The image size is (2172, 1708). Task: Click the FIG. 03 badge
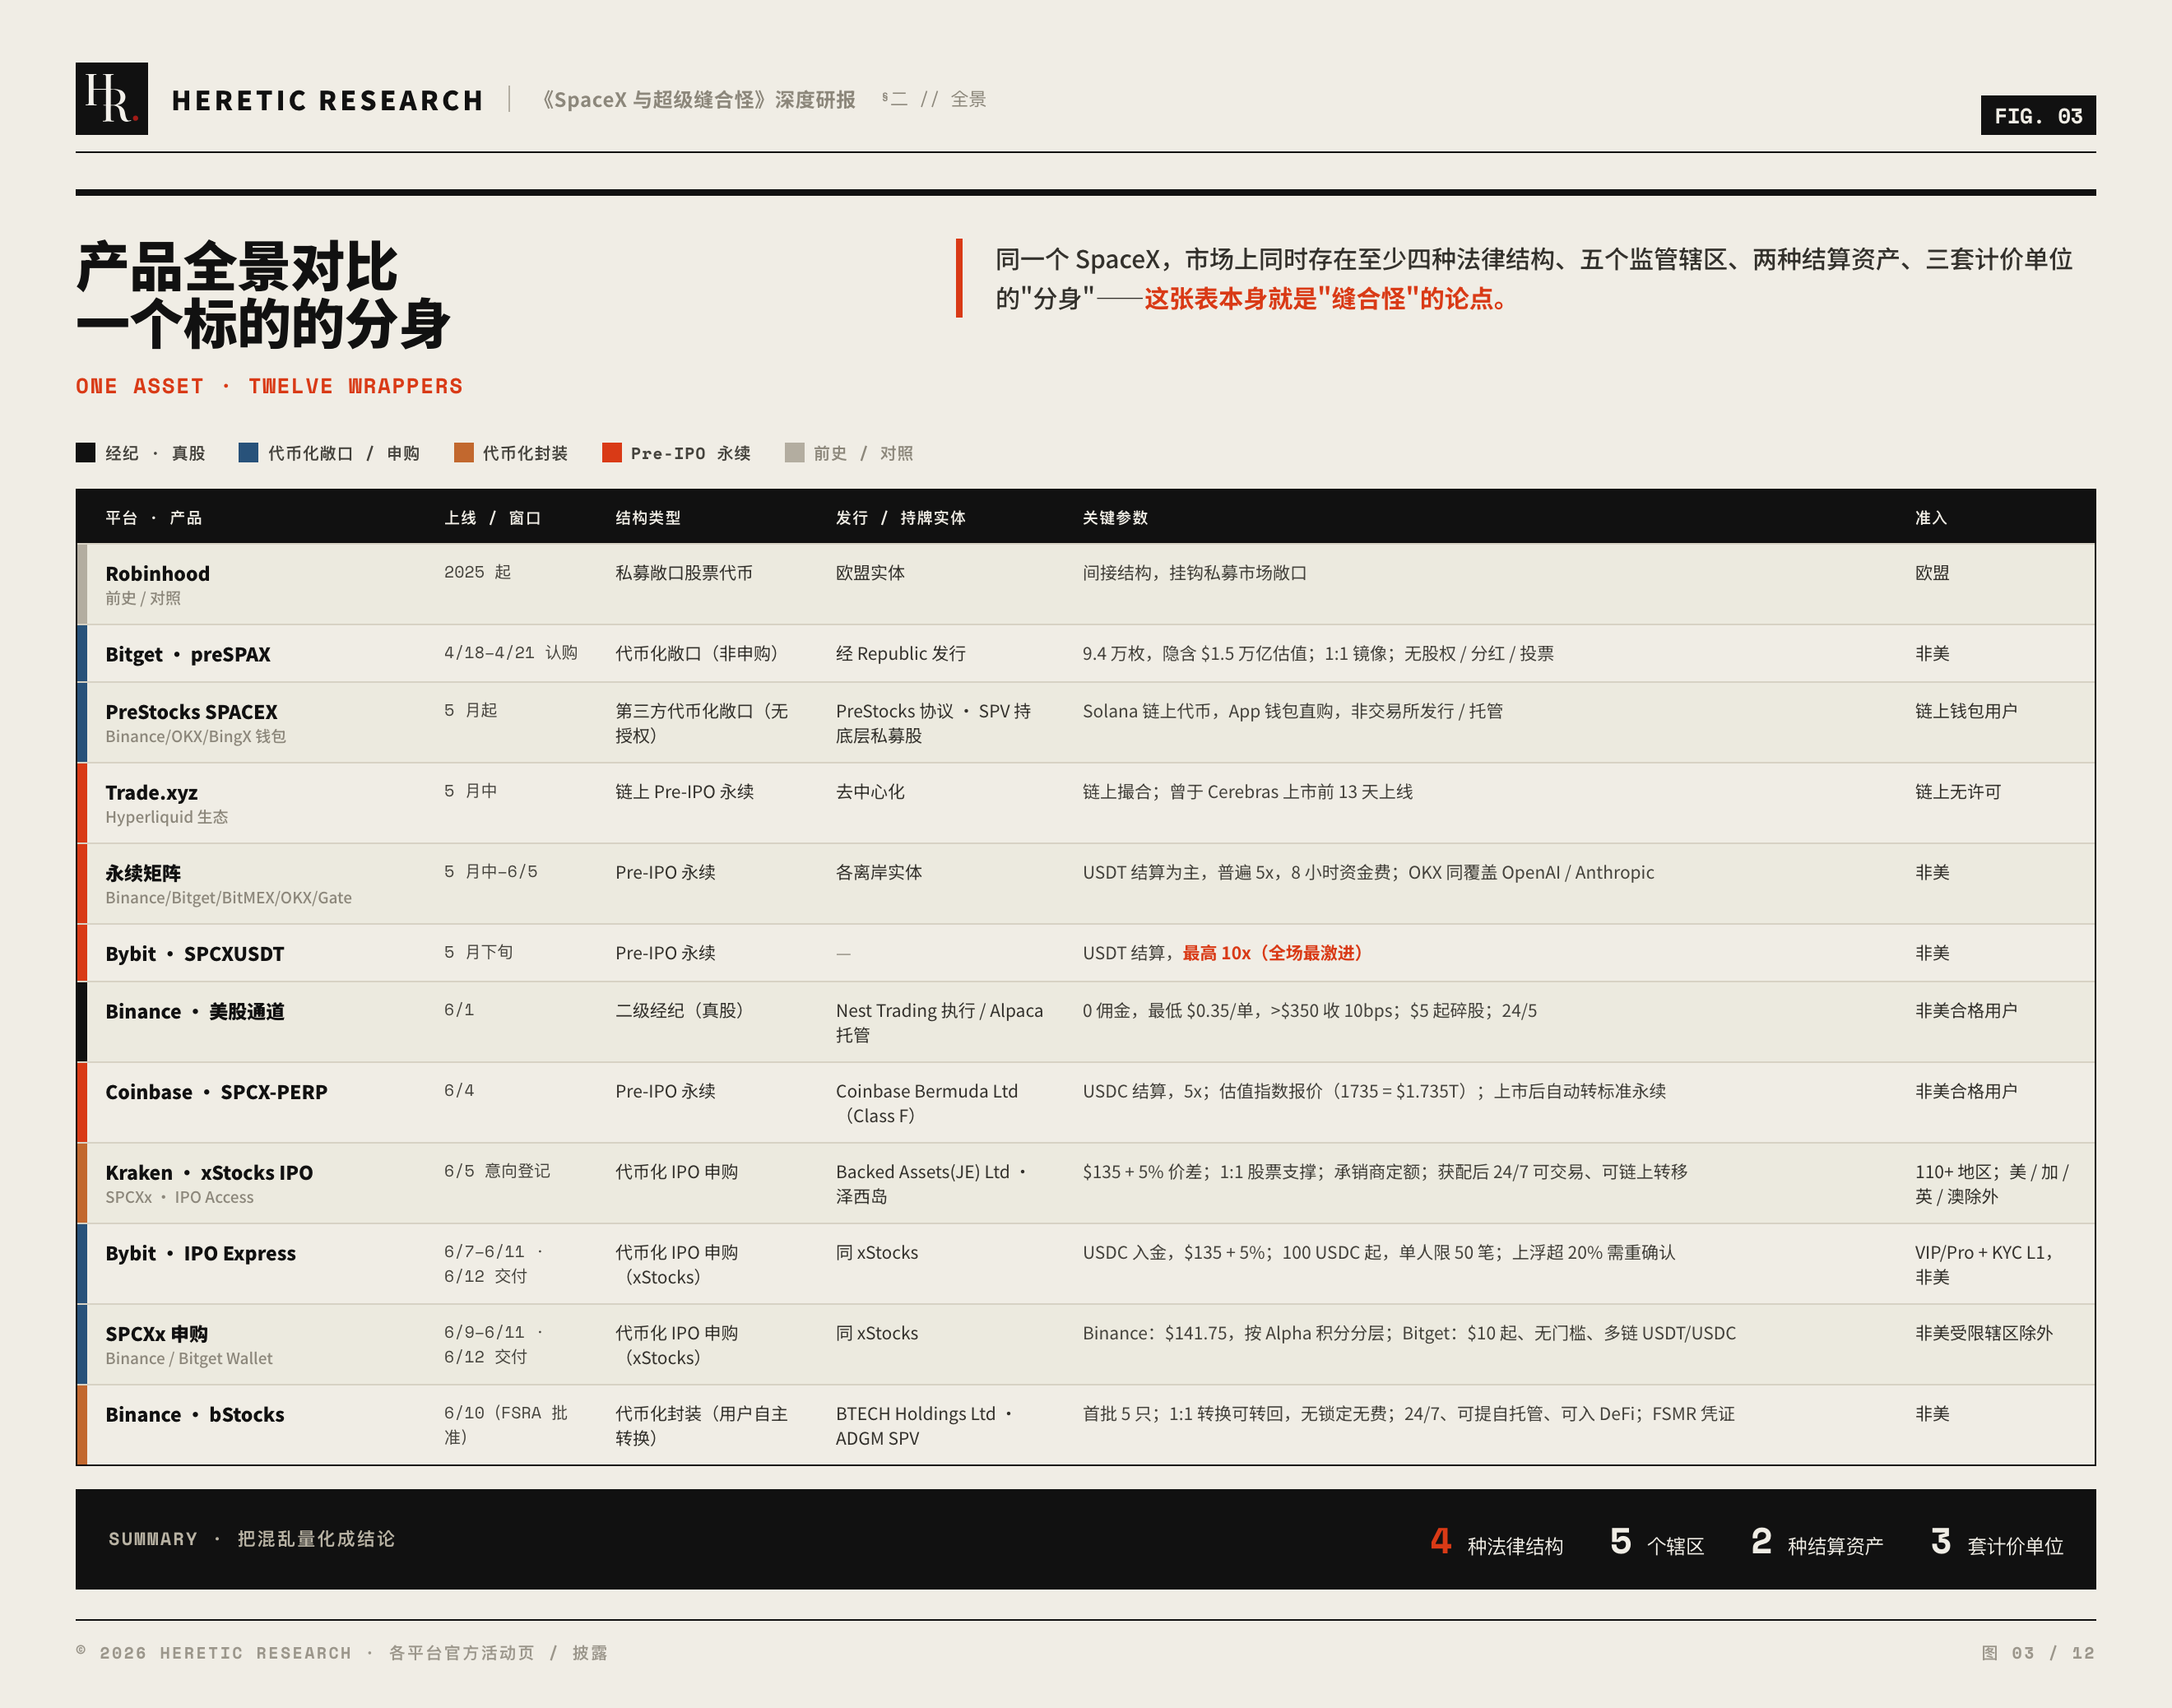coord(2037,116)
